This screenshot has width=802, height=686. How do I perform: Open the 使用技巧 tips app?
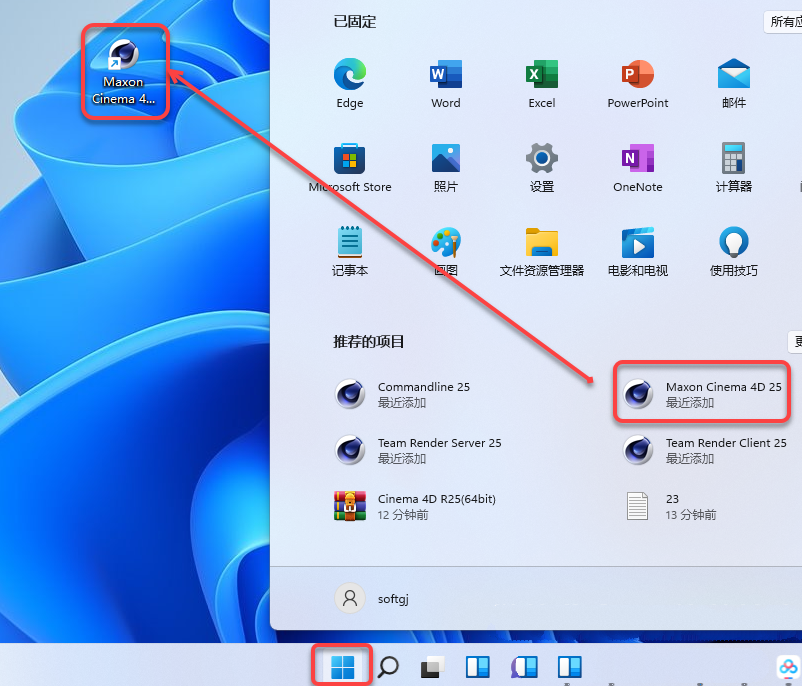734,251
